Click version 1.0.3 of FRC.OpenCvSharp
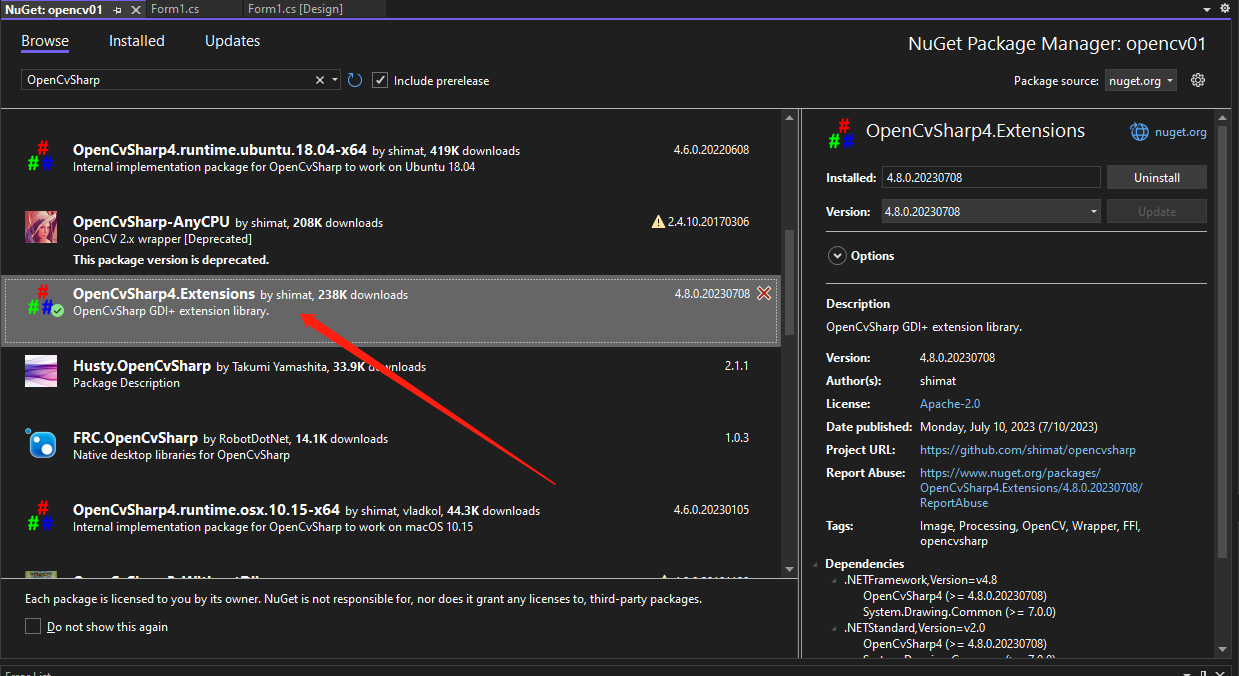Viewport: 1239px width, 676px height. tap(737, 438)
